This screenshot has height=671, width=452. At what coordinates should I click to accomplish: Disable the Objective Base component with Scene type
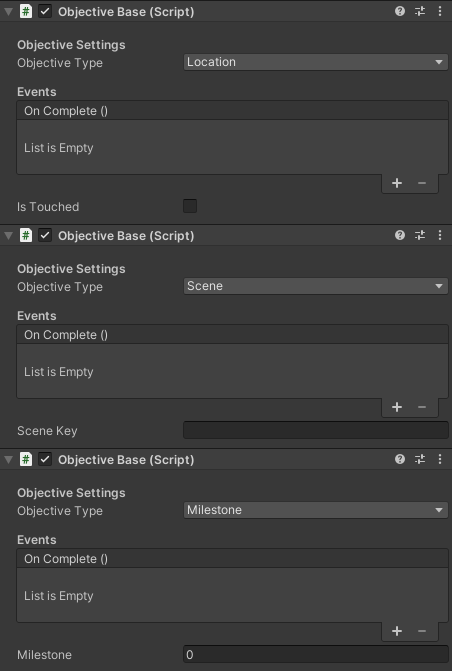coord(45,235)
